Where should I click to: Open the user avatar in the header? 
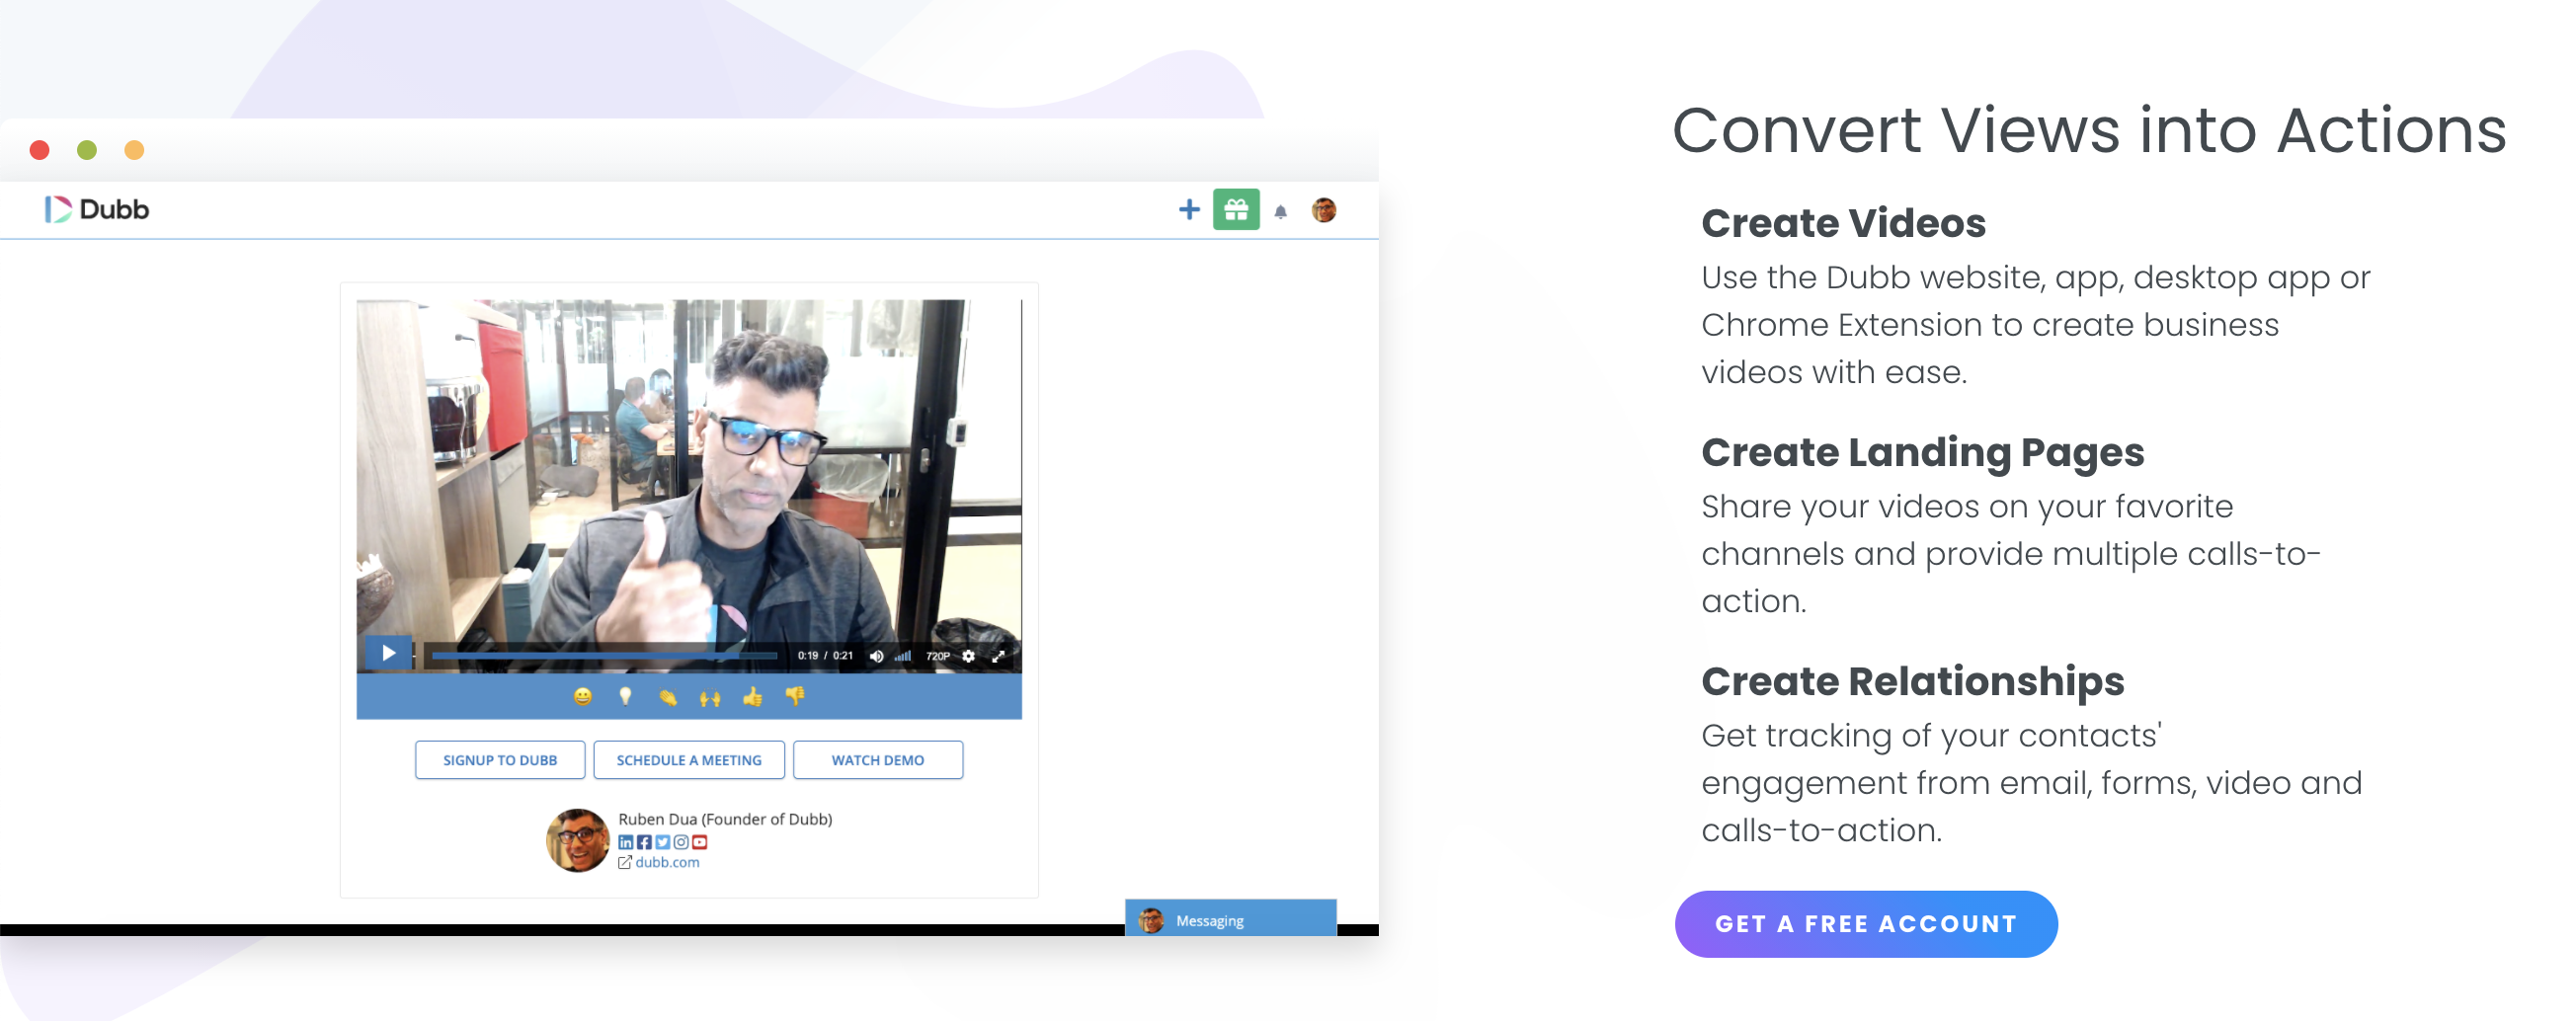pyautogui.click(x=1324, y=209)
